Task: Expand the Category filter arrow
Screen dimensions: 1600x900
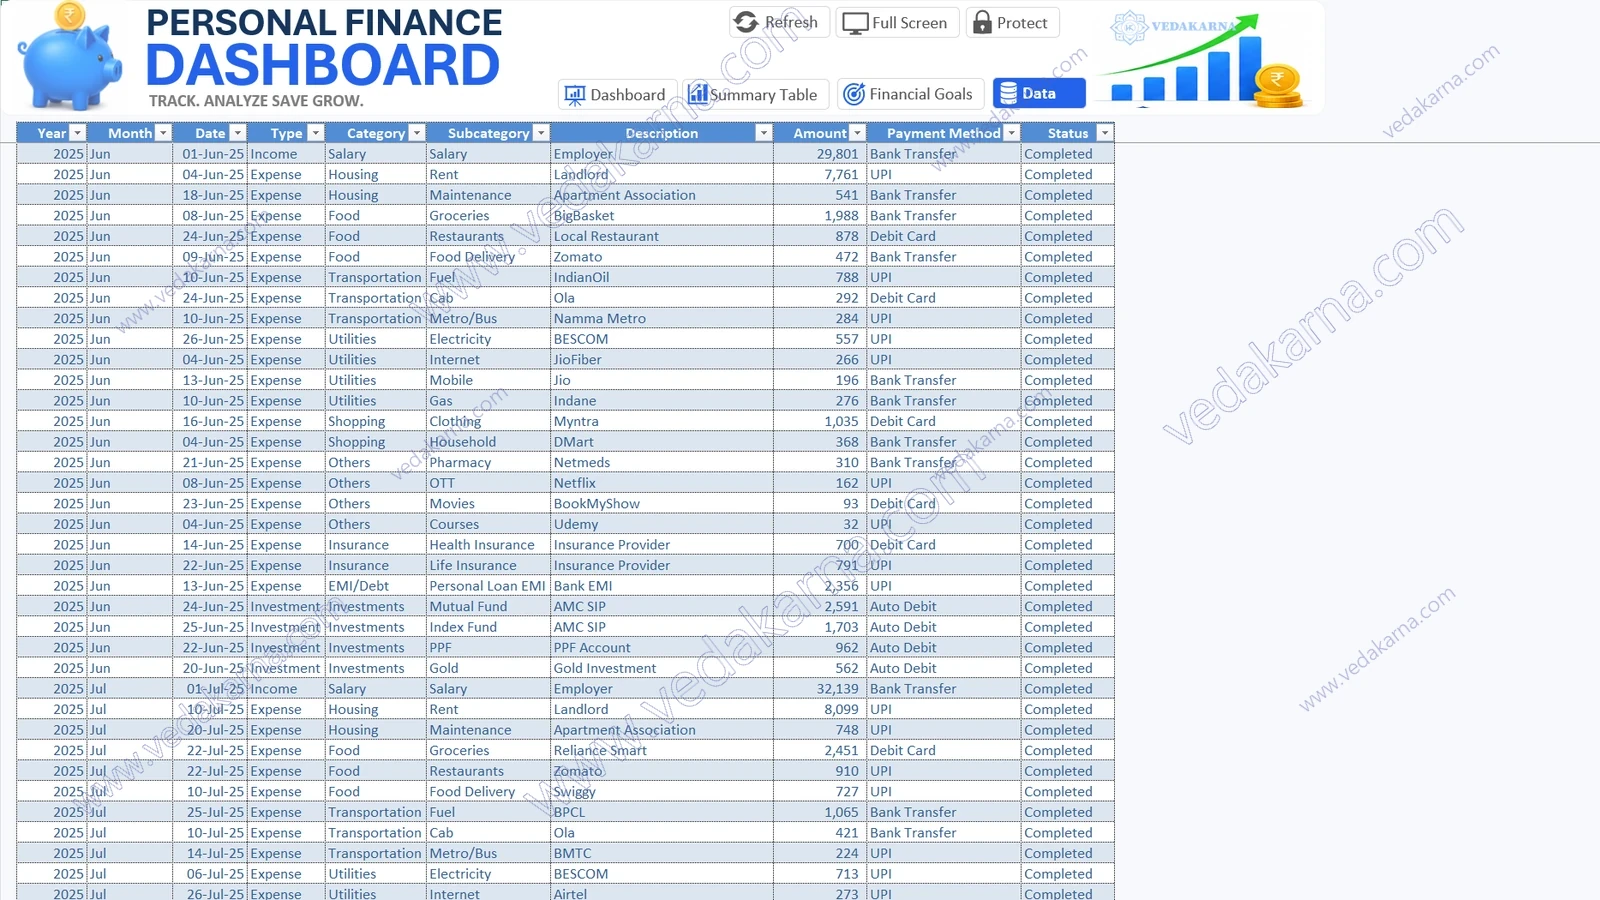Action: [417, 133]
